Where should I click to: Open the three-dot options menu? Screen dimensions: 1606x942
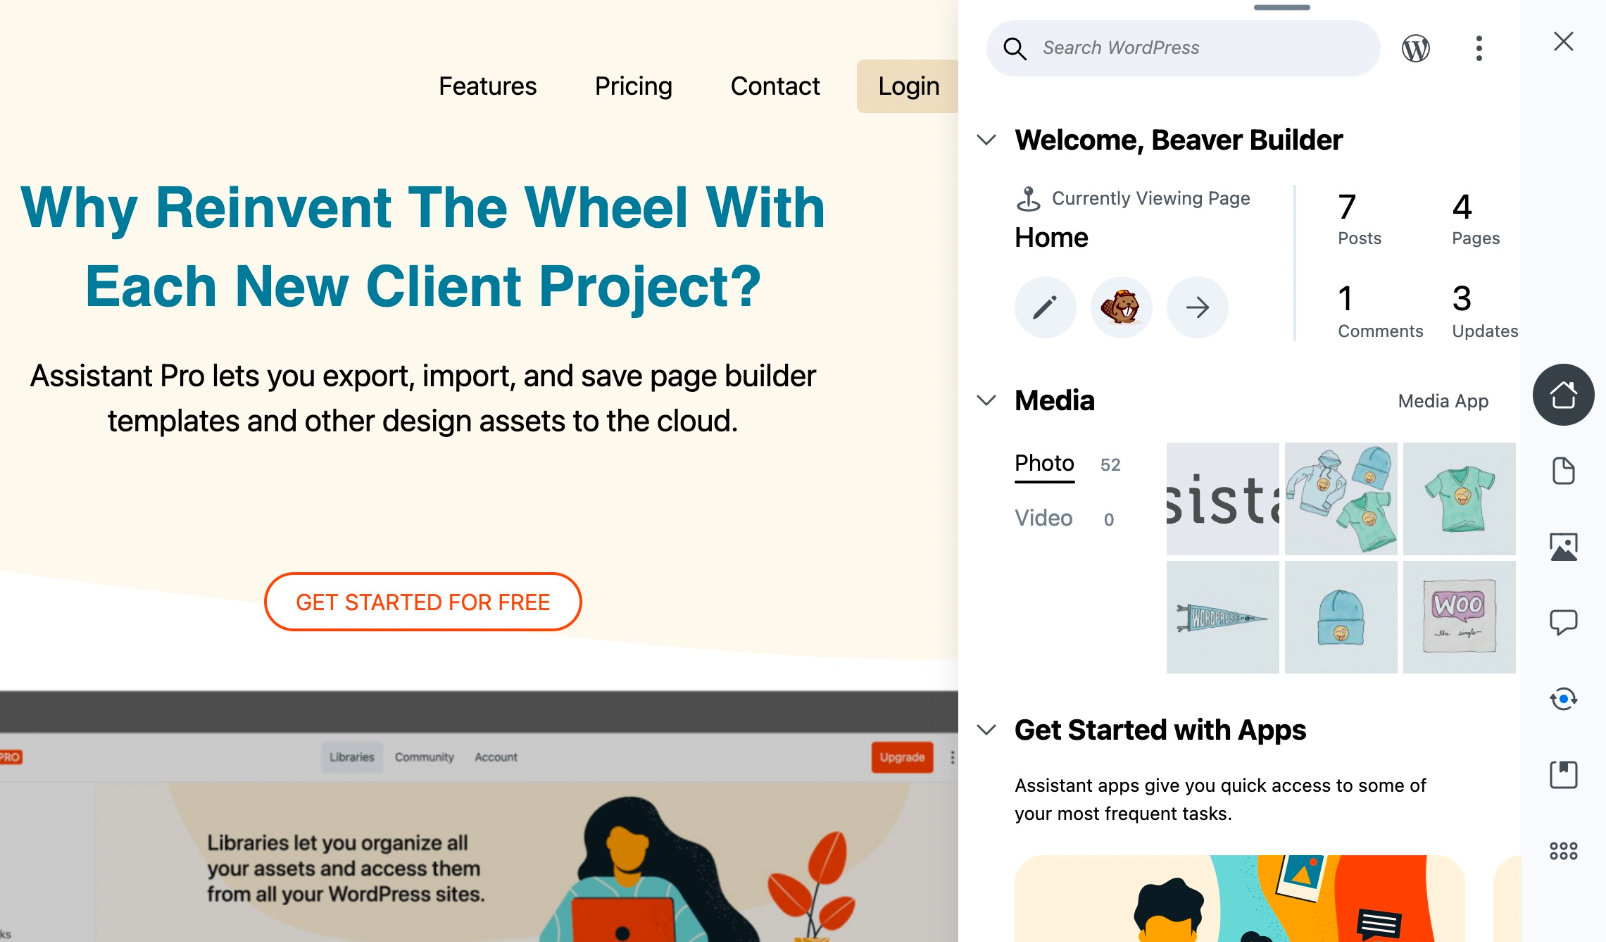pos(1478,48)
